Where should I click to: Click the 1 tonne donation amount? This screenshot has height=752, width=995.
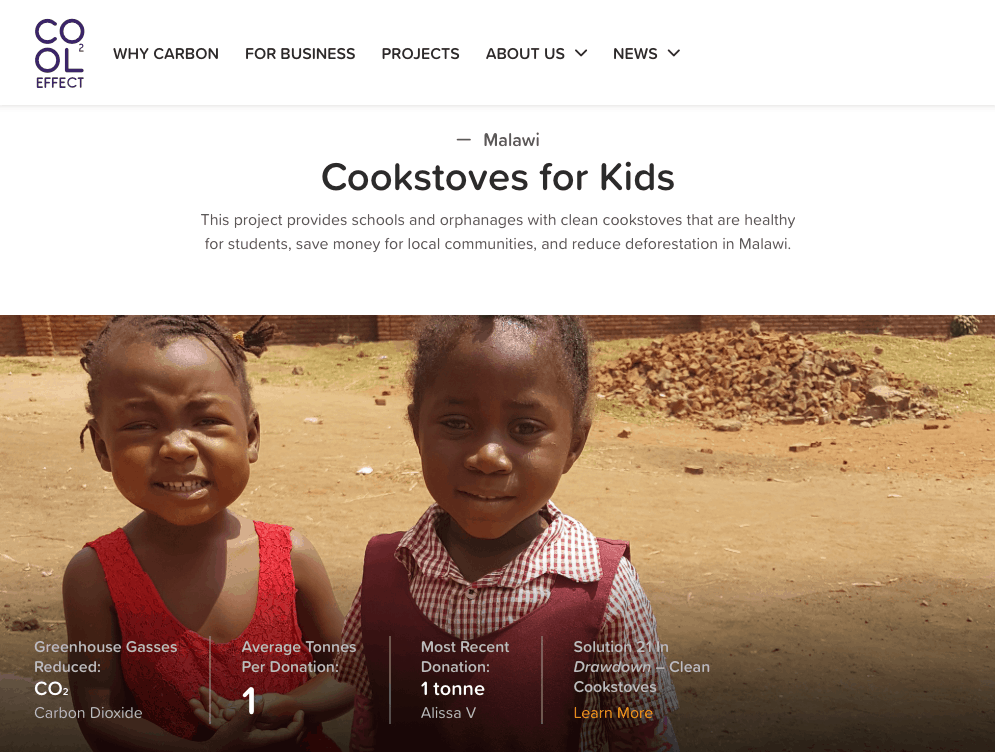pos(452,689)
